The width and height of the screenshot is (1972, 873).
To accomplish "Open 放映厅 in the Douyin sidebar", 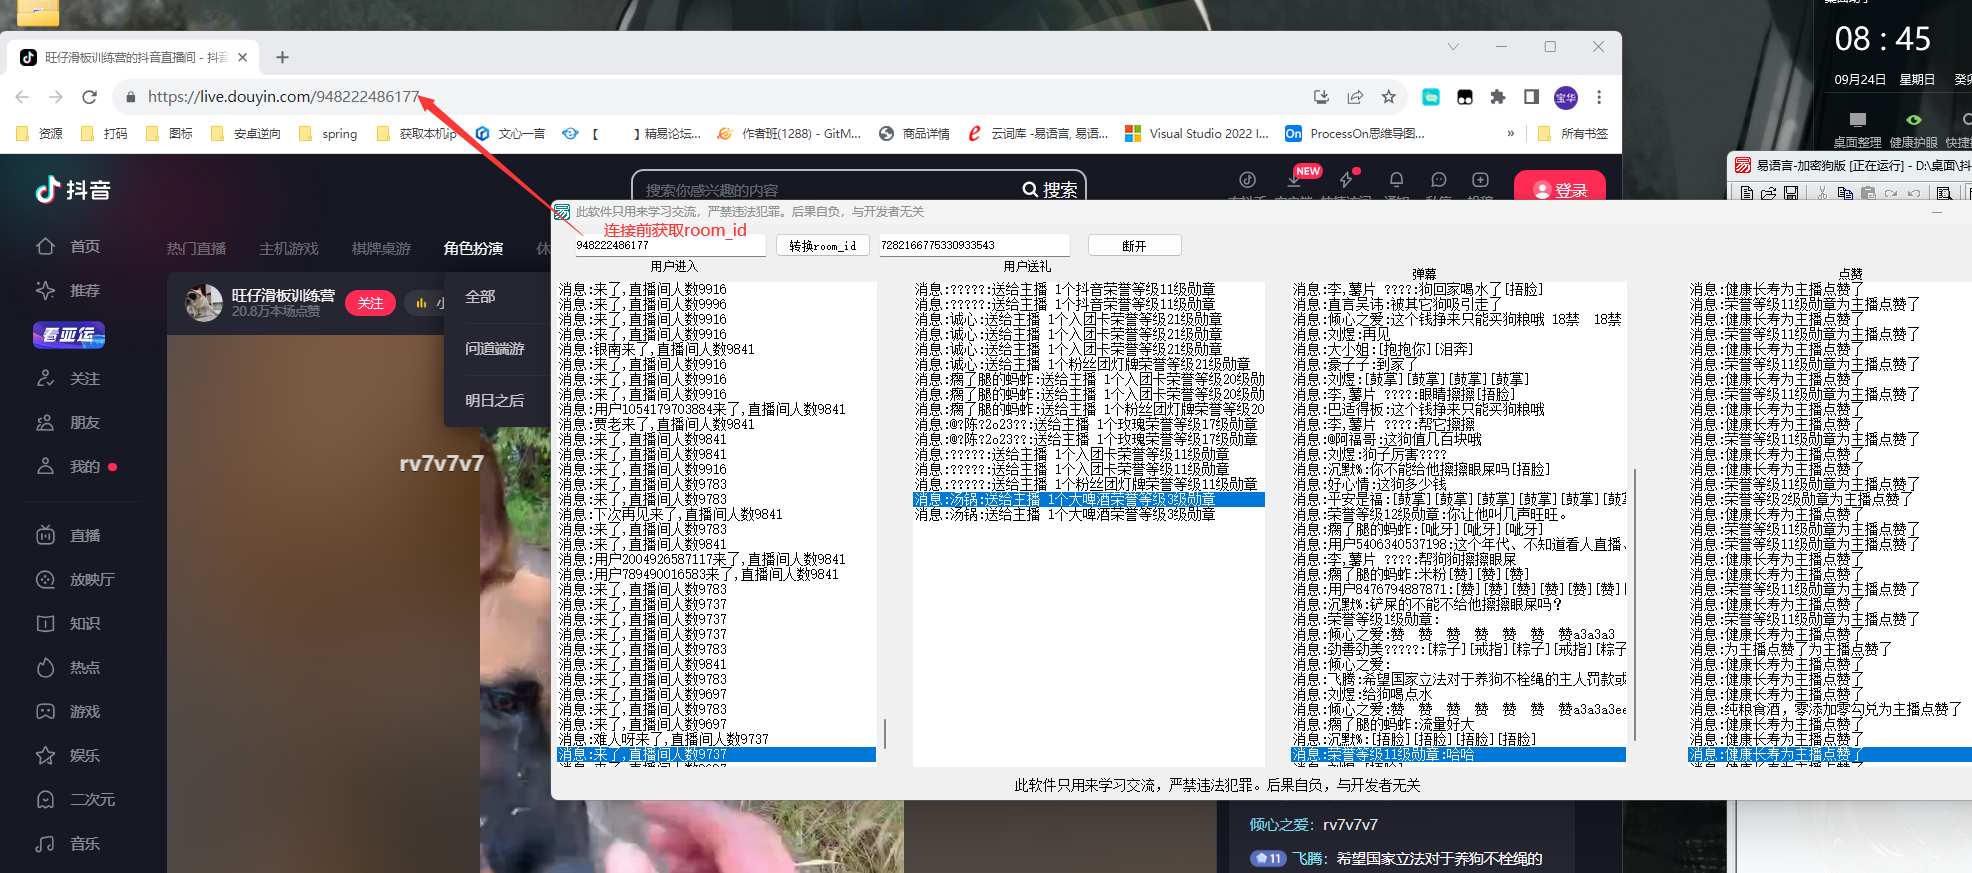I will click(x=75, y=579).
